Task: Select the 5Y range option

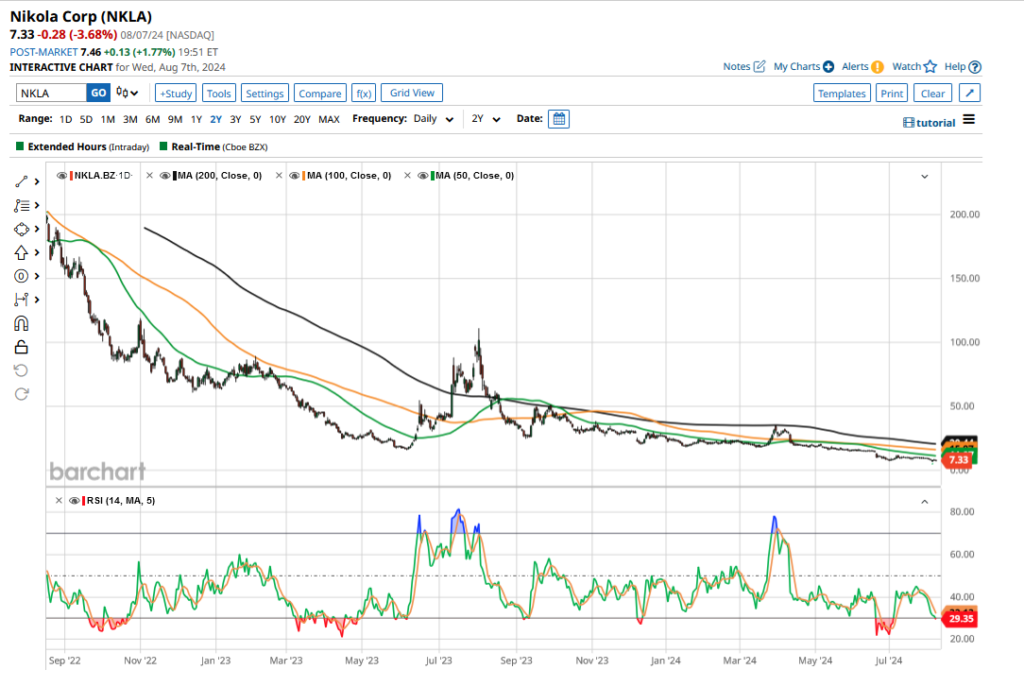Action: click(x=255, y=119)
